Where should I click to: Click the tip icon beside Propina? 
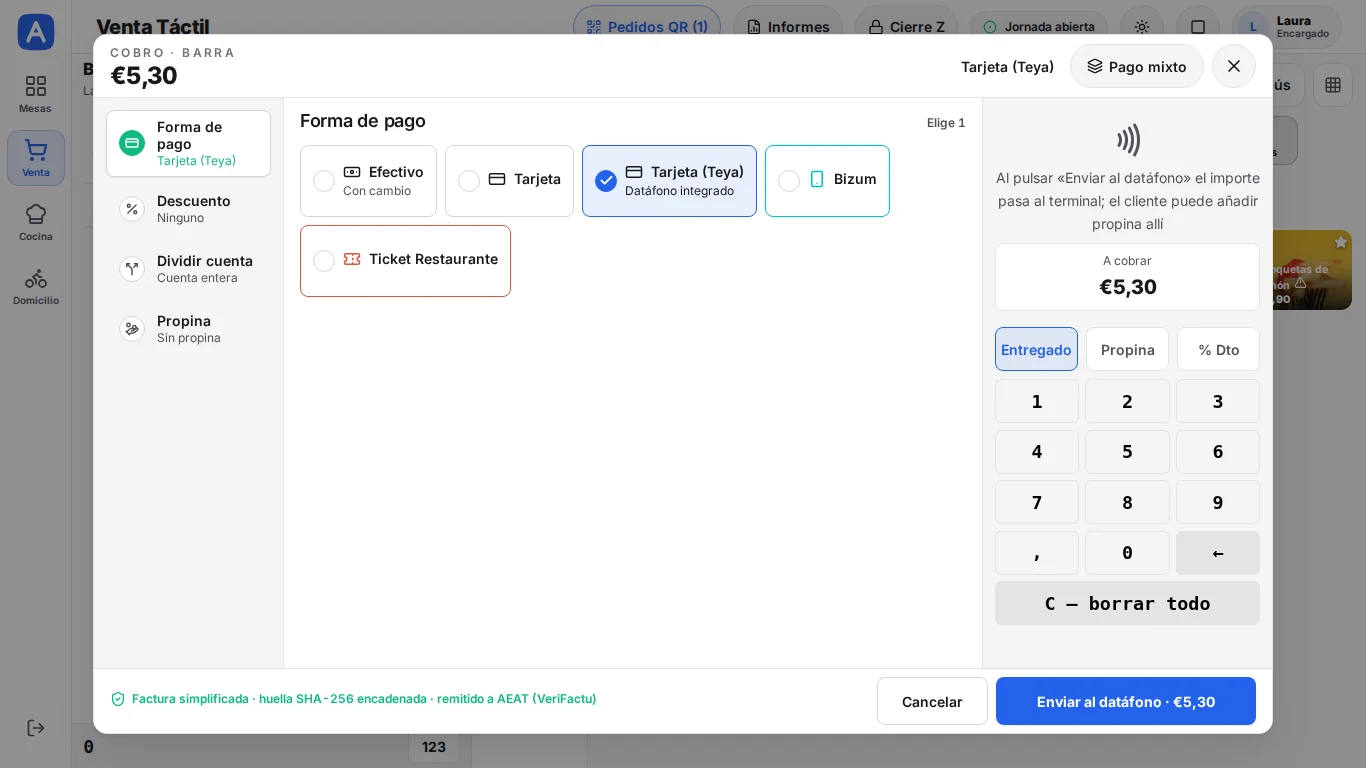pyautogui.click(x=132, y=329)
